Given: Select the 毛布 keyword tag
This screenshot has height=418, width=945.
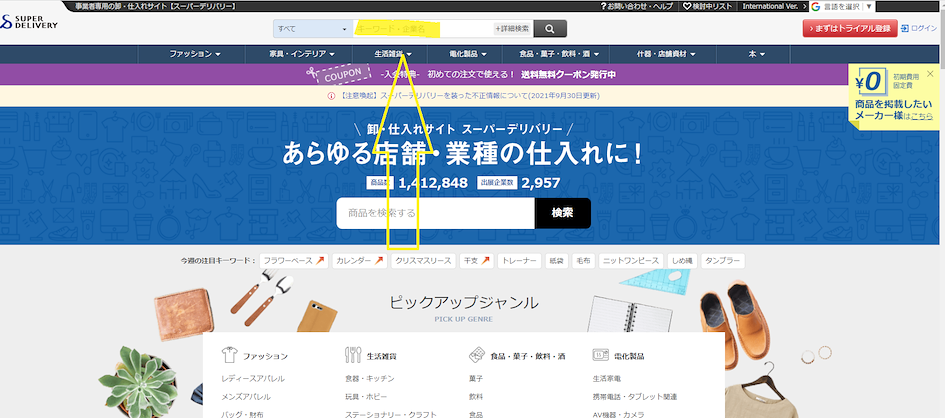Looking at the screenshot, I should [583, 261].
